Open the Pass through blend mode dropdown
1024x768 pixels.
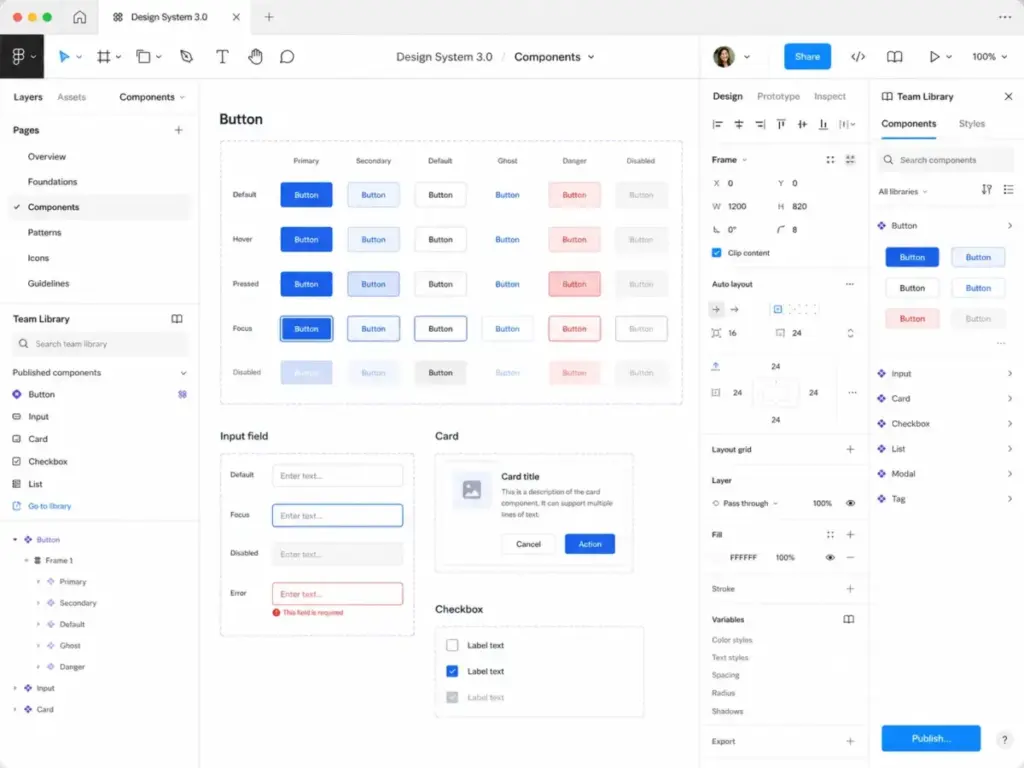click(x=745, y=504)
